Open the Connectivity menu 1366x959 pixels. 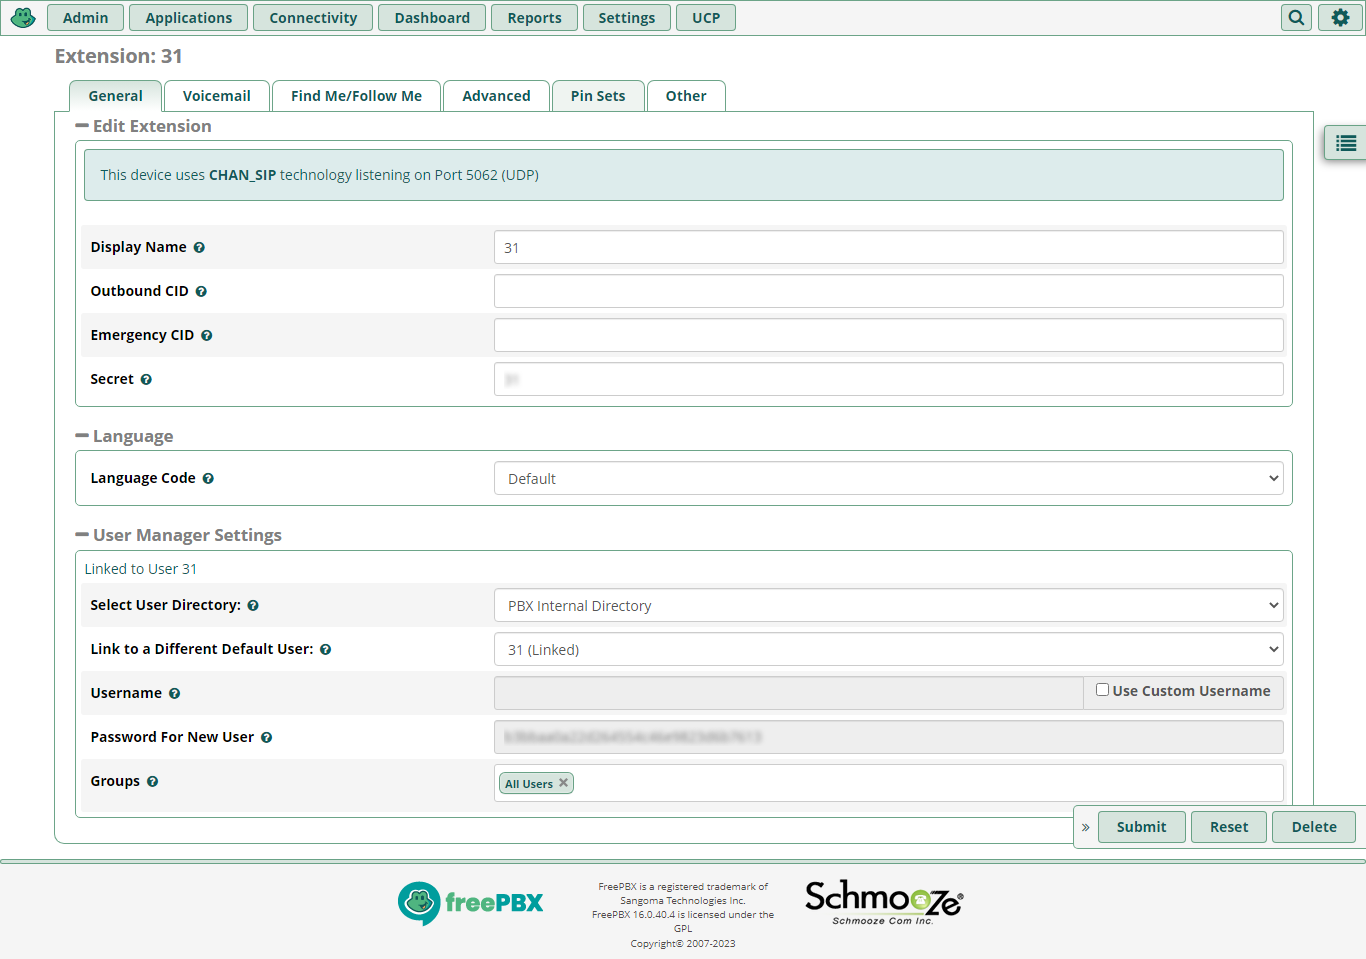[313, 18]
